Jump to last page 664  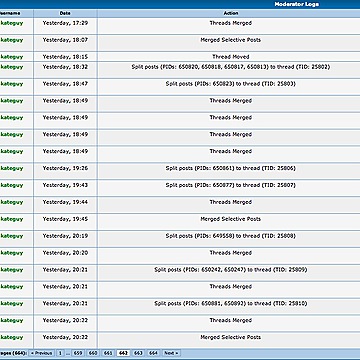pyautogui.click(x=153, y=353)
